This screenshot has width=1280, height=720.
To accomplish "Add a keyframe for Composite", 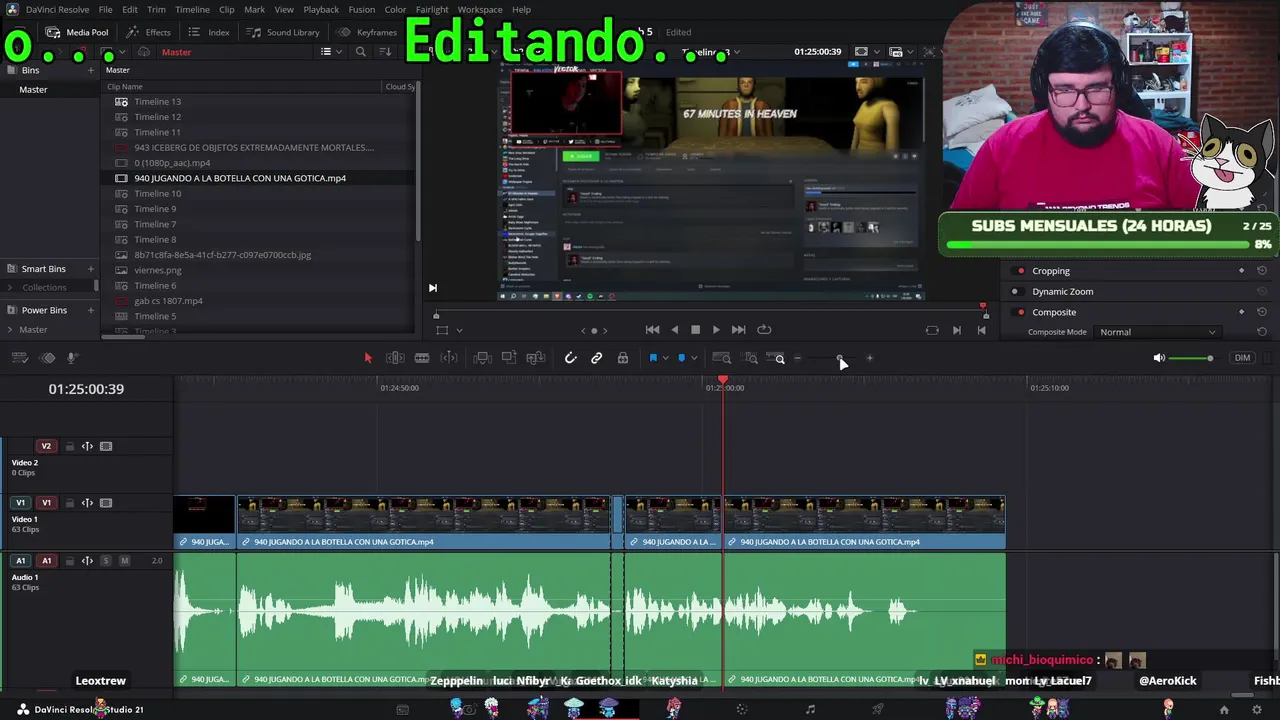I will point(1242,312).
